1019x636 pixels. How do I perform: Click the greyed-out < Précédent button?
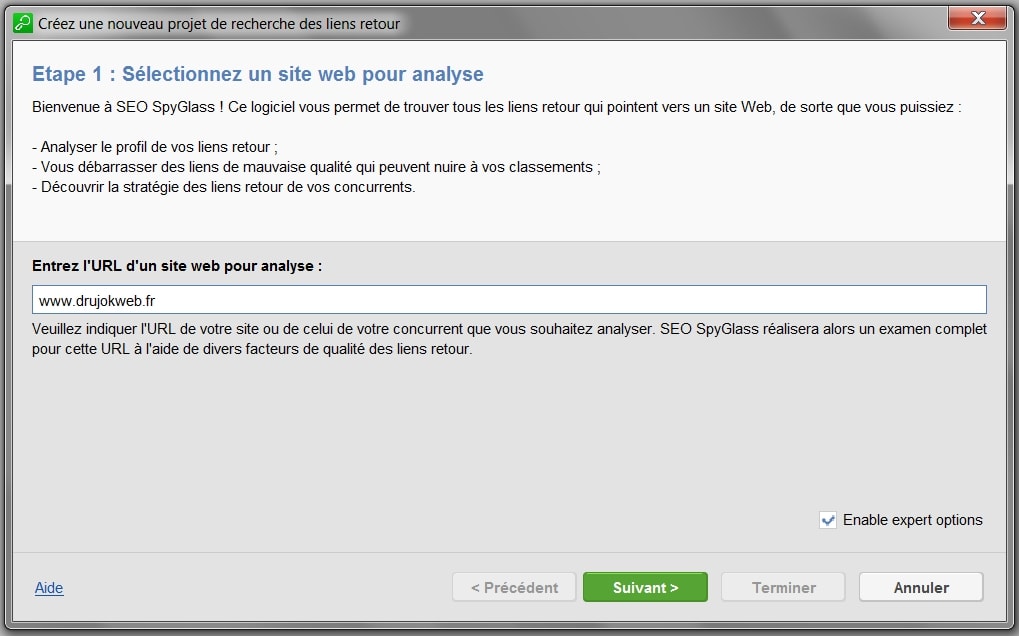coord(514,587)
